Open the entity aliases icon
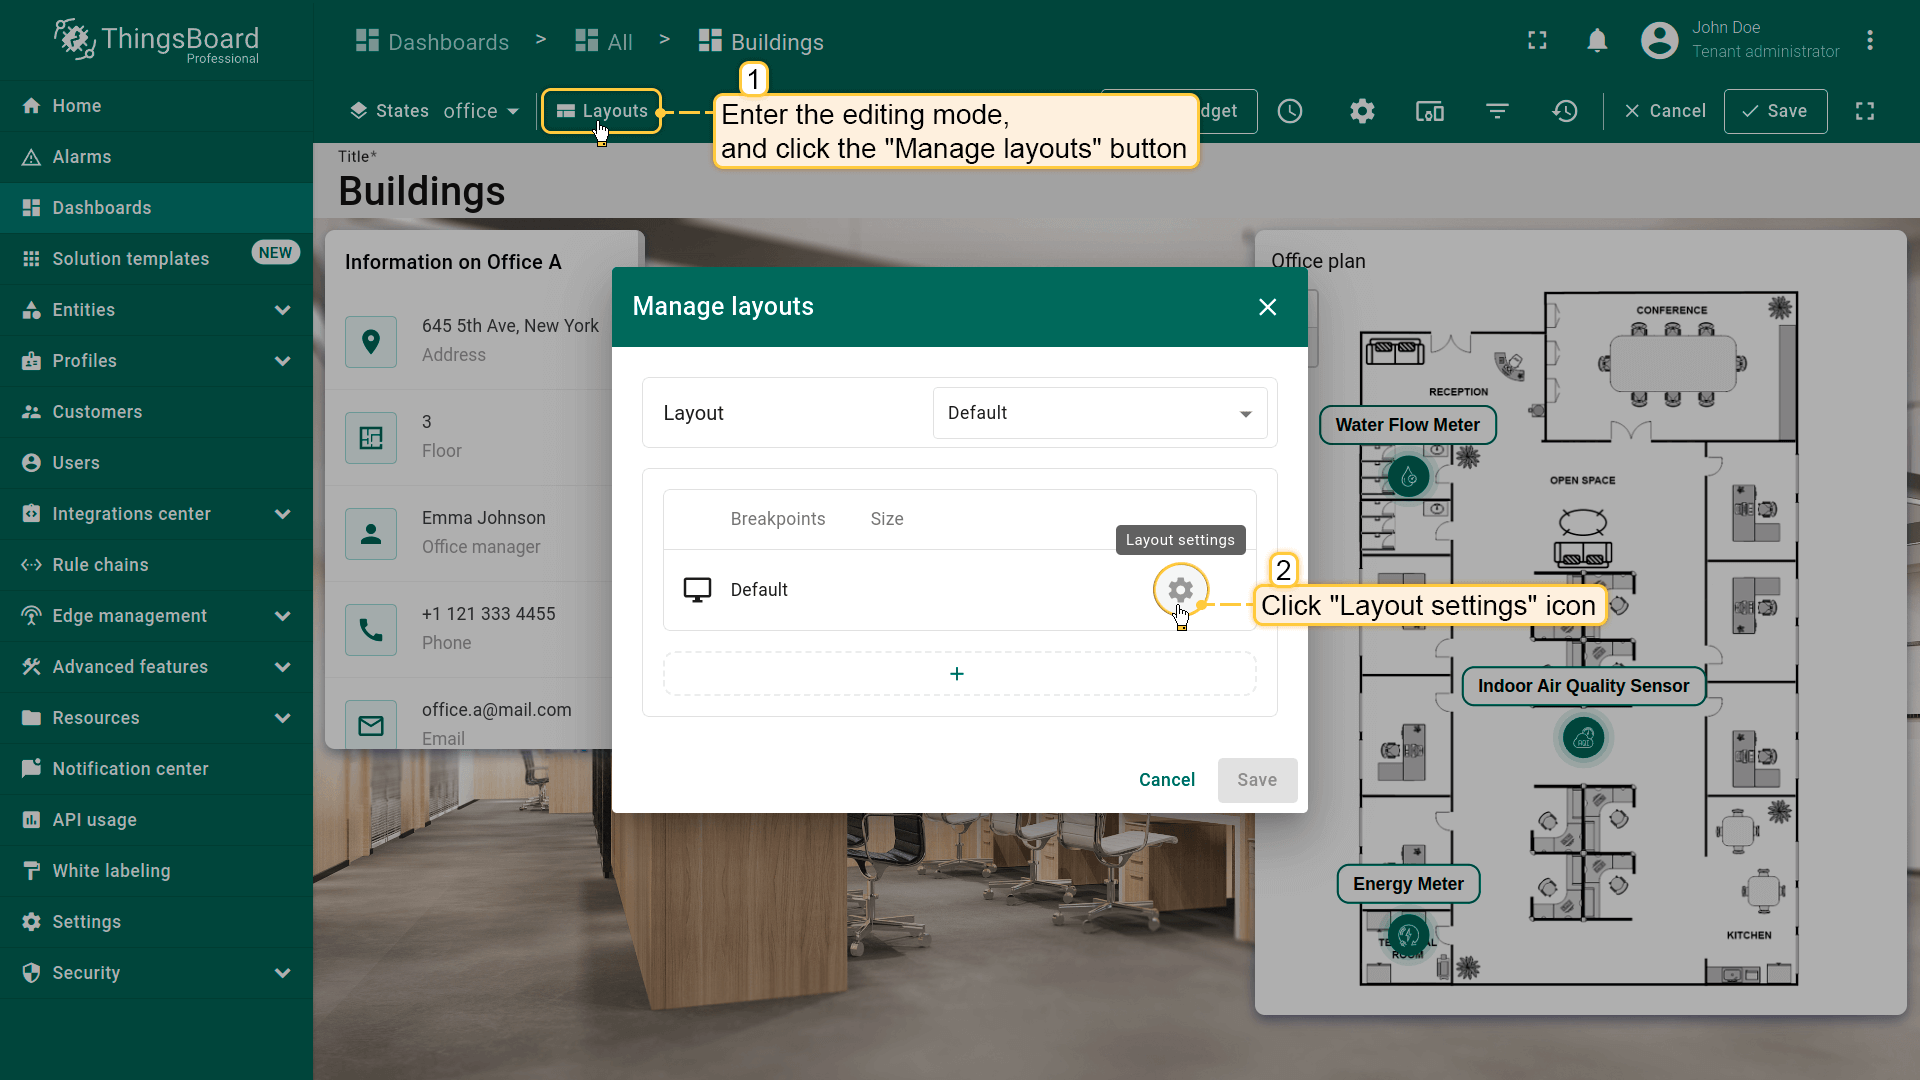Screen dimensions: 1920x1080 pyautogui.click(x=1430, y=111)
